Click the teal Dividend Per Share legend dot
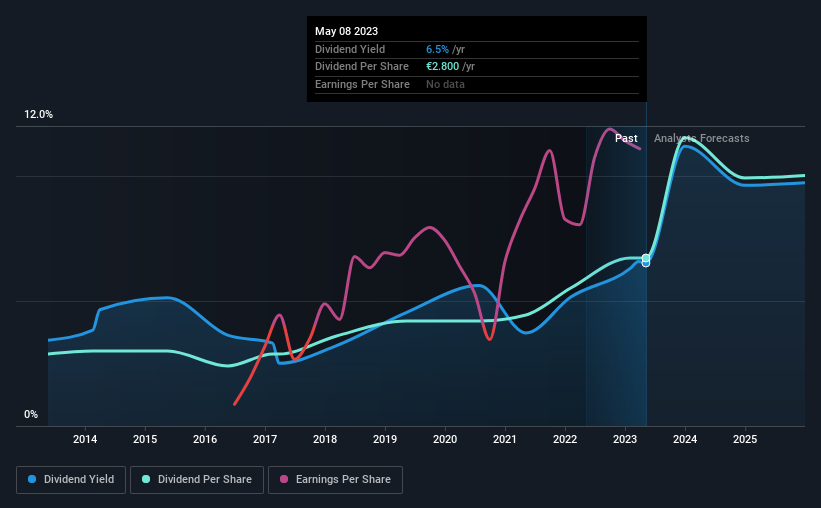821x508 pixels. tap(146, 479)
